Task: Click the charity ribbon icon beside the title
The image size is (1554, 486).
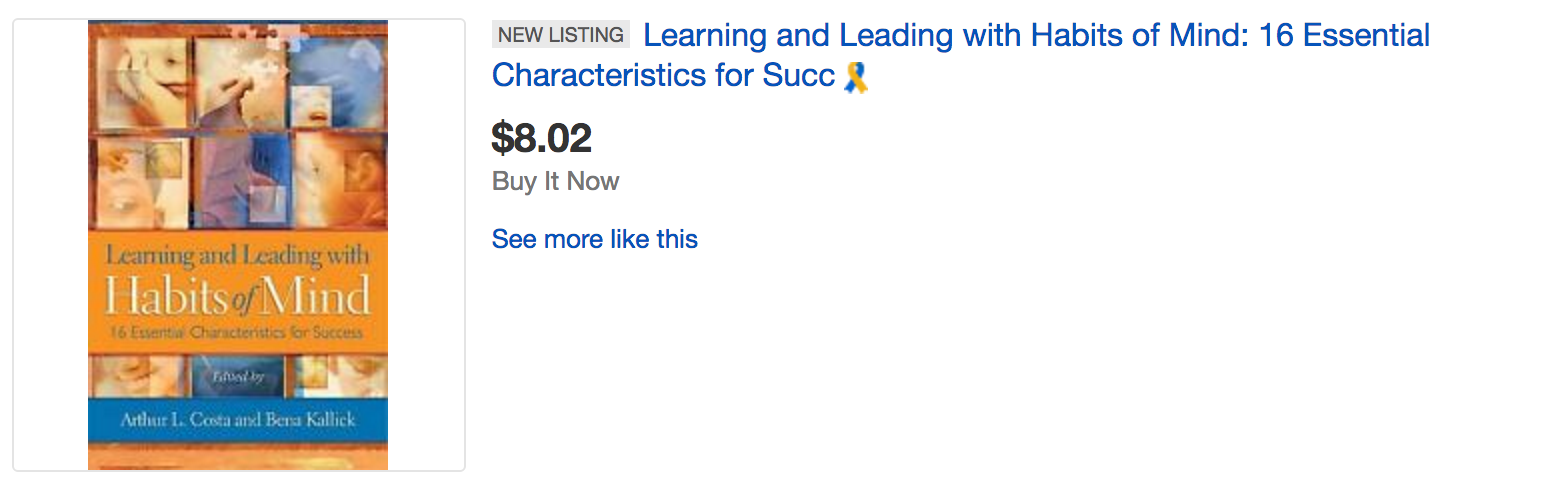Action: pos(855,77)
